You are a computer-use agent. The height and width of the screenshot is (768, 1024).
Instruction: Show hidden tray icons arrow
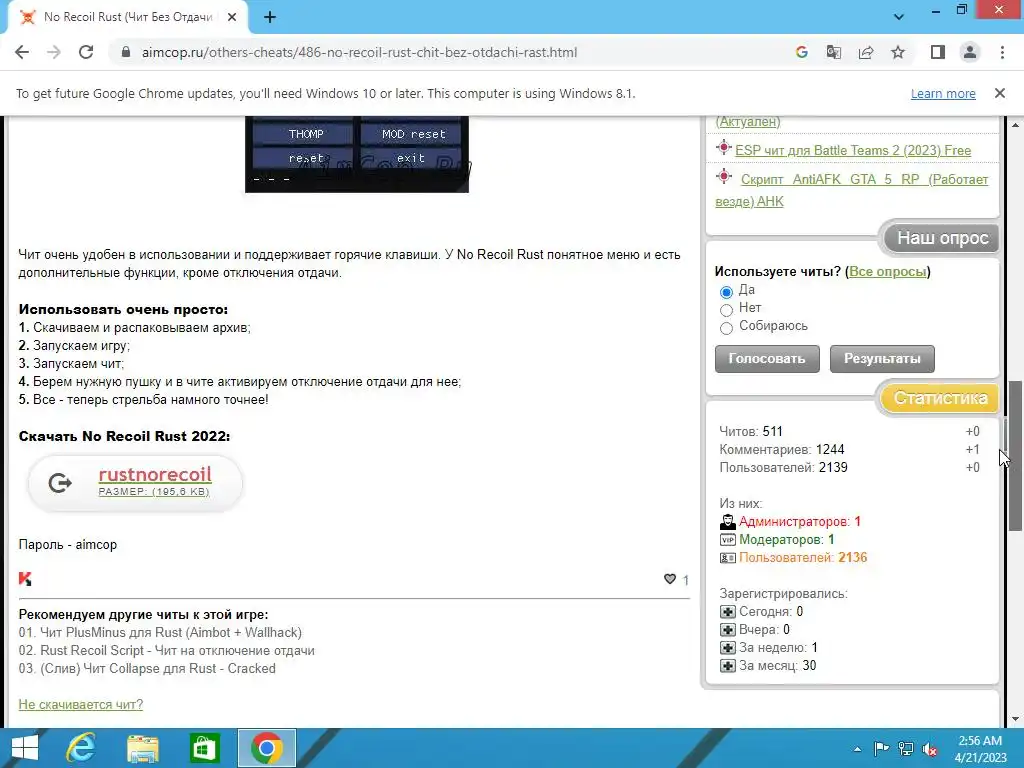click(857, 749)
